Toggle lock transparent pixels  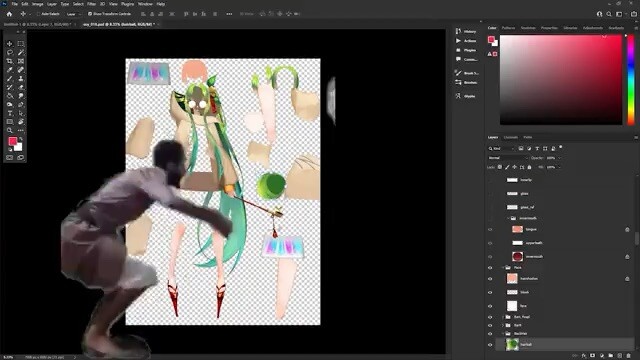500,167
